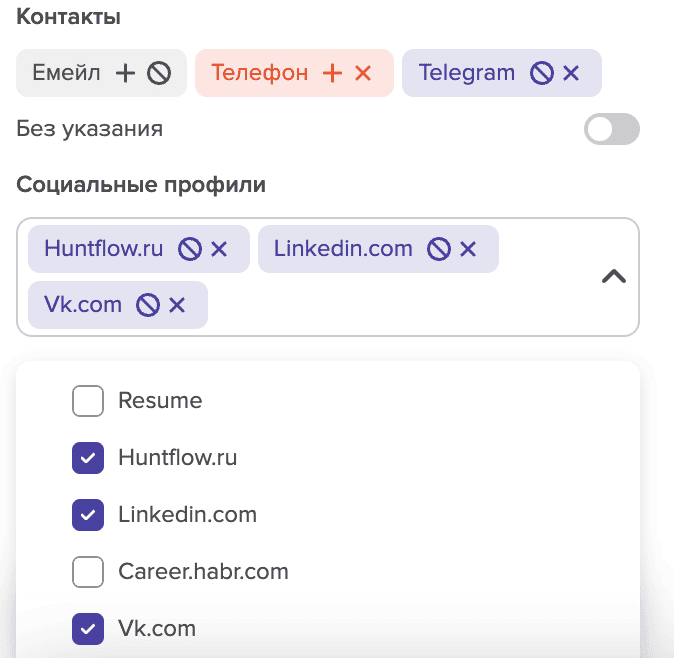Click the plus icon on Емейл chip

coord(125,73)
